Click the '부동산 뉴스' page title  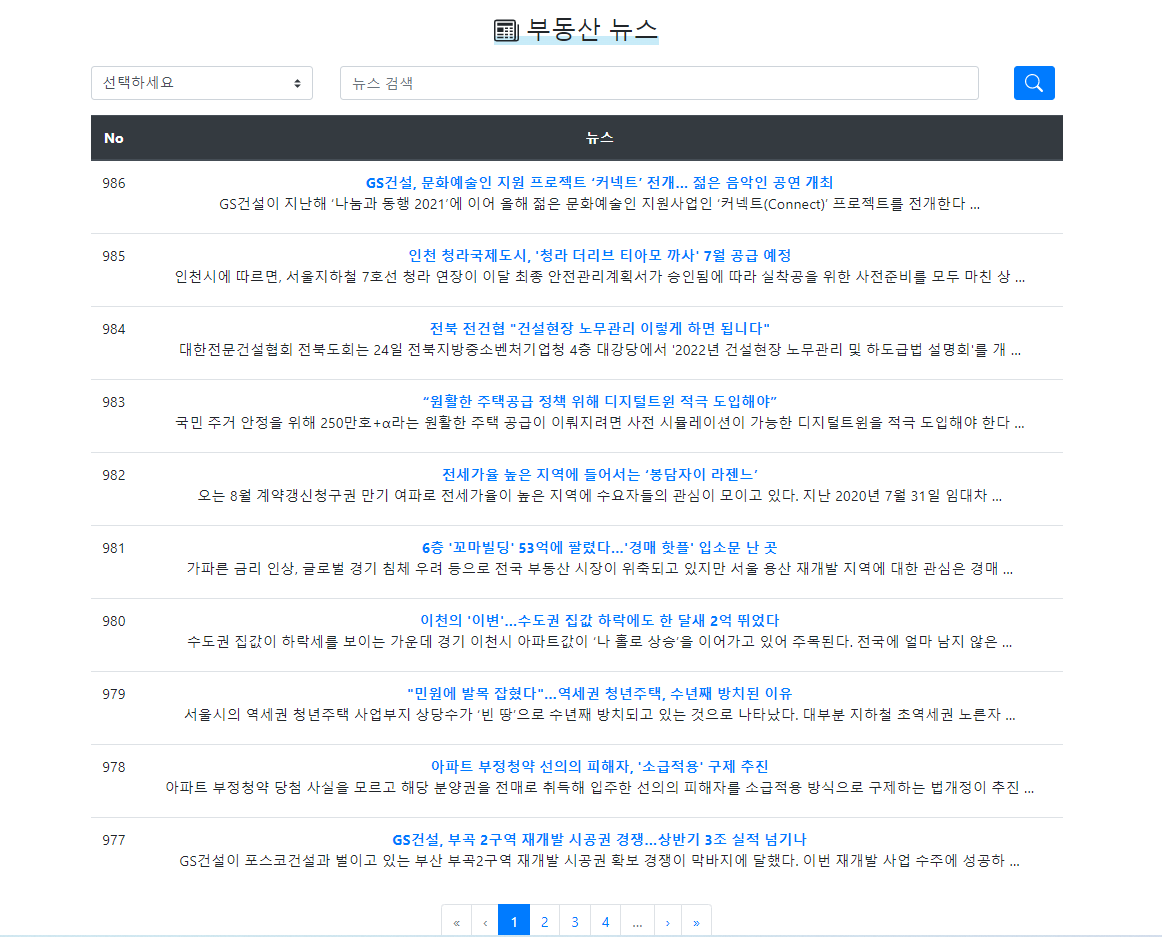pos(593,30)
